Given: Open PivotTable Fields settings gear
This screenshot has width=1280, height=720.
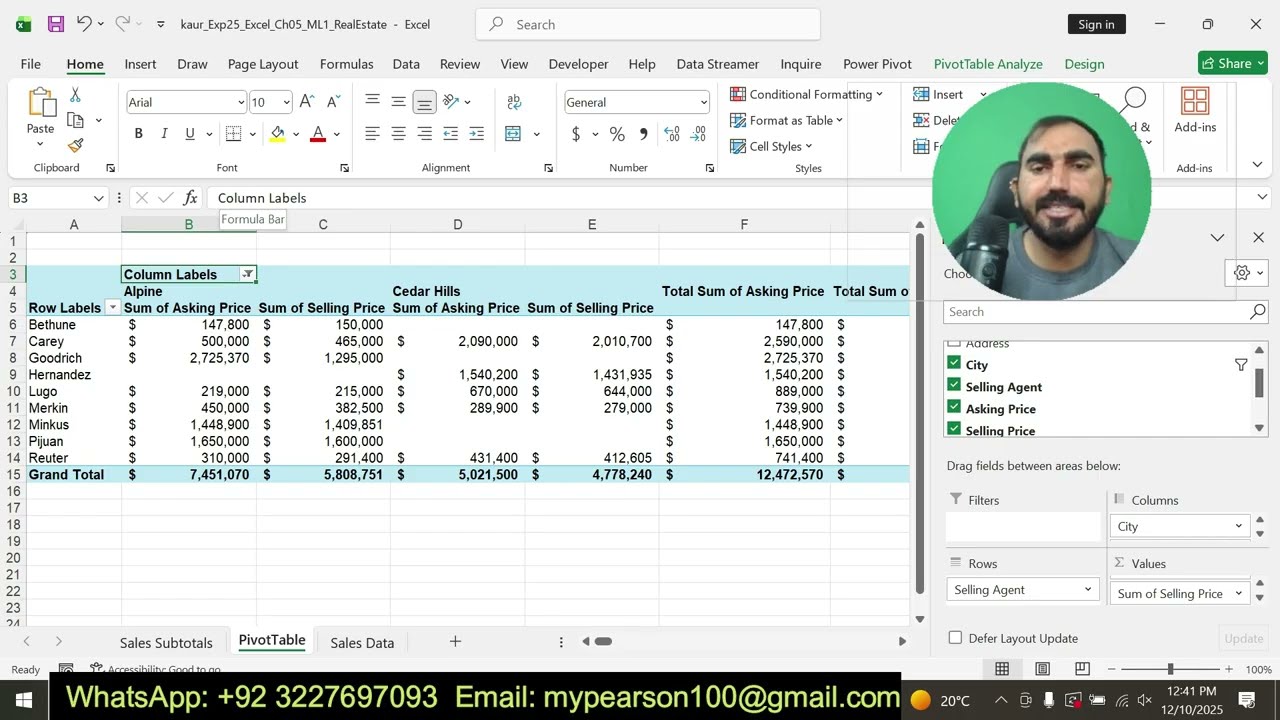Looking at the screenshot, I should tap(1242, 273).
